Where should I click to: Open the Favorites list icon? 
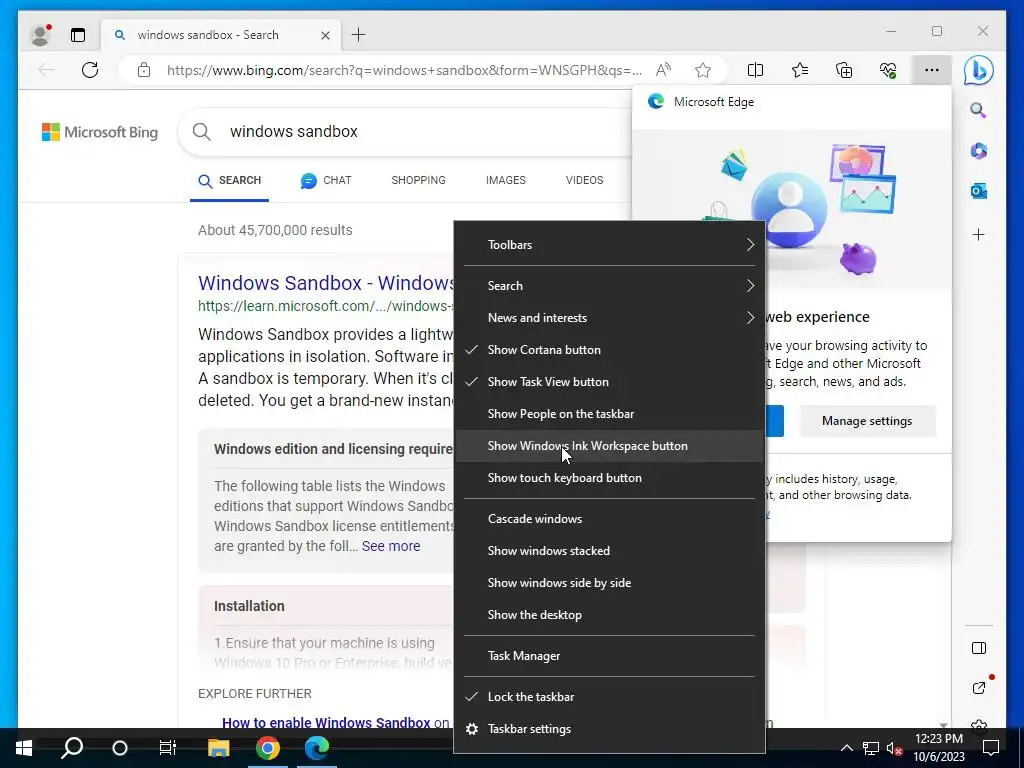(799, 70)
